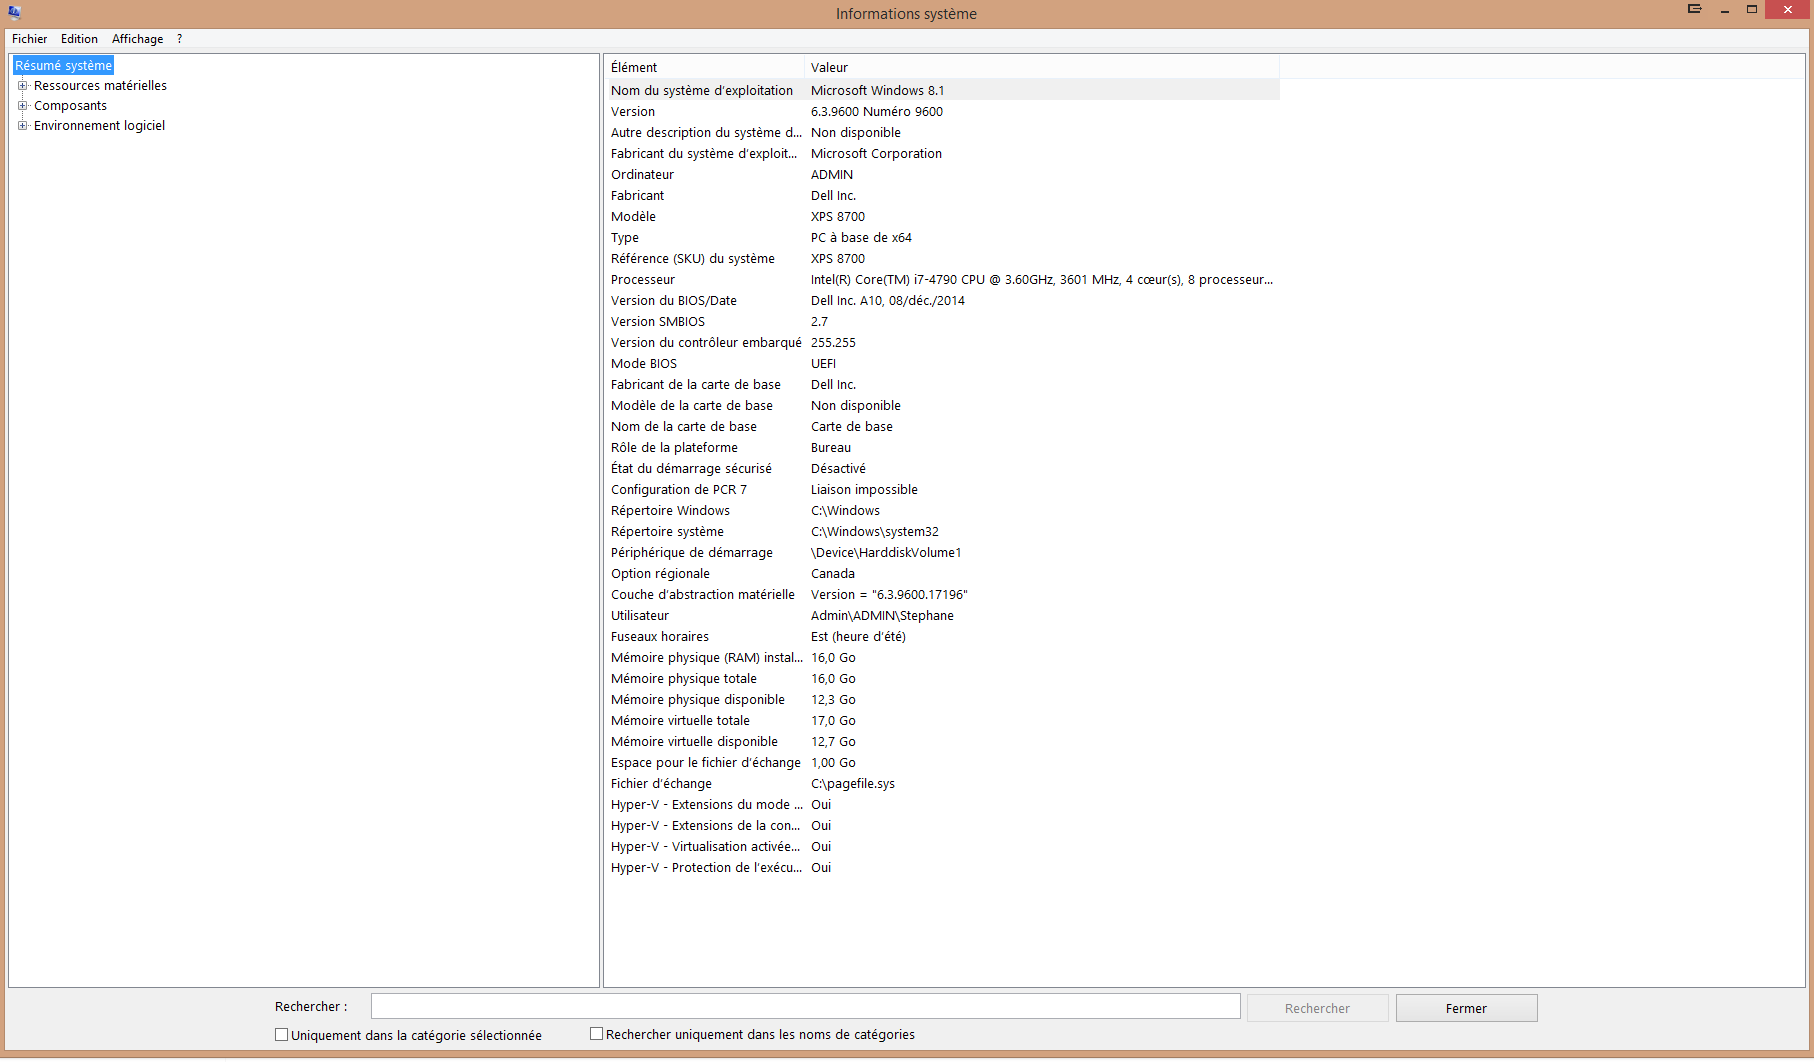Image resolution: width=1814 pixels, height=1062 pixels.
Task: Select the Hyper-V - Virtualisation activée row
Action: pos(943,847)
